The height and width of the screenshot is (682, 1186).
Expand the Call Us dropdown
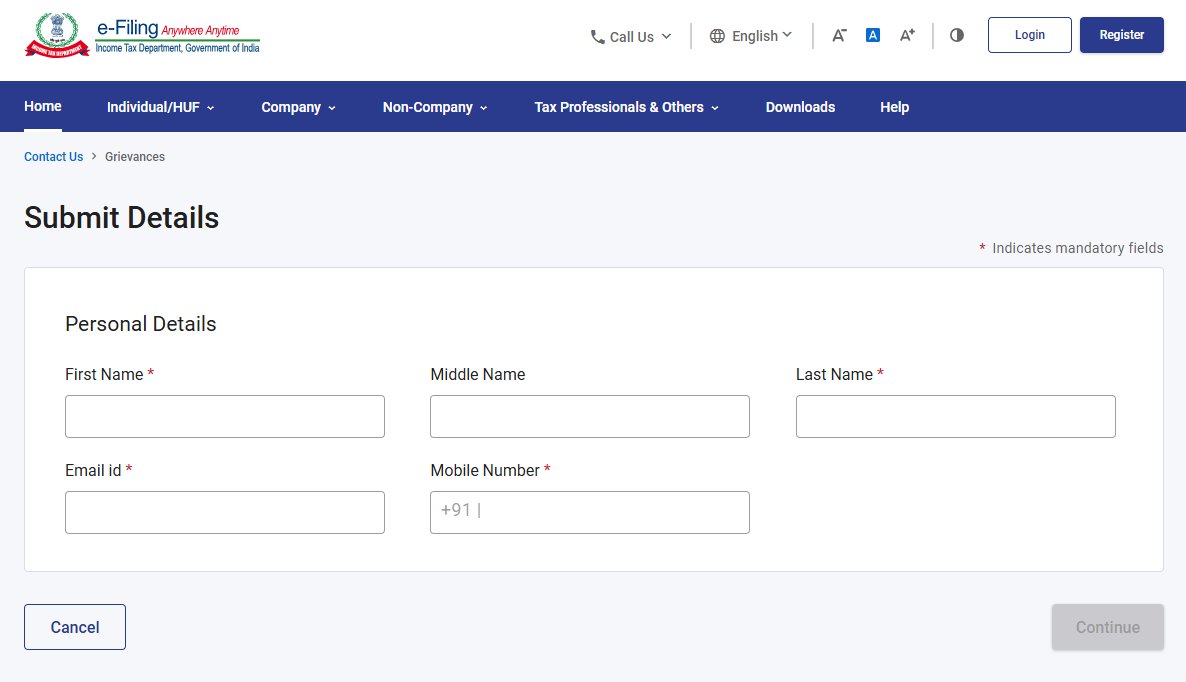[x=631, y=36]
